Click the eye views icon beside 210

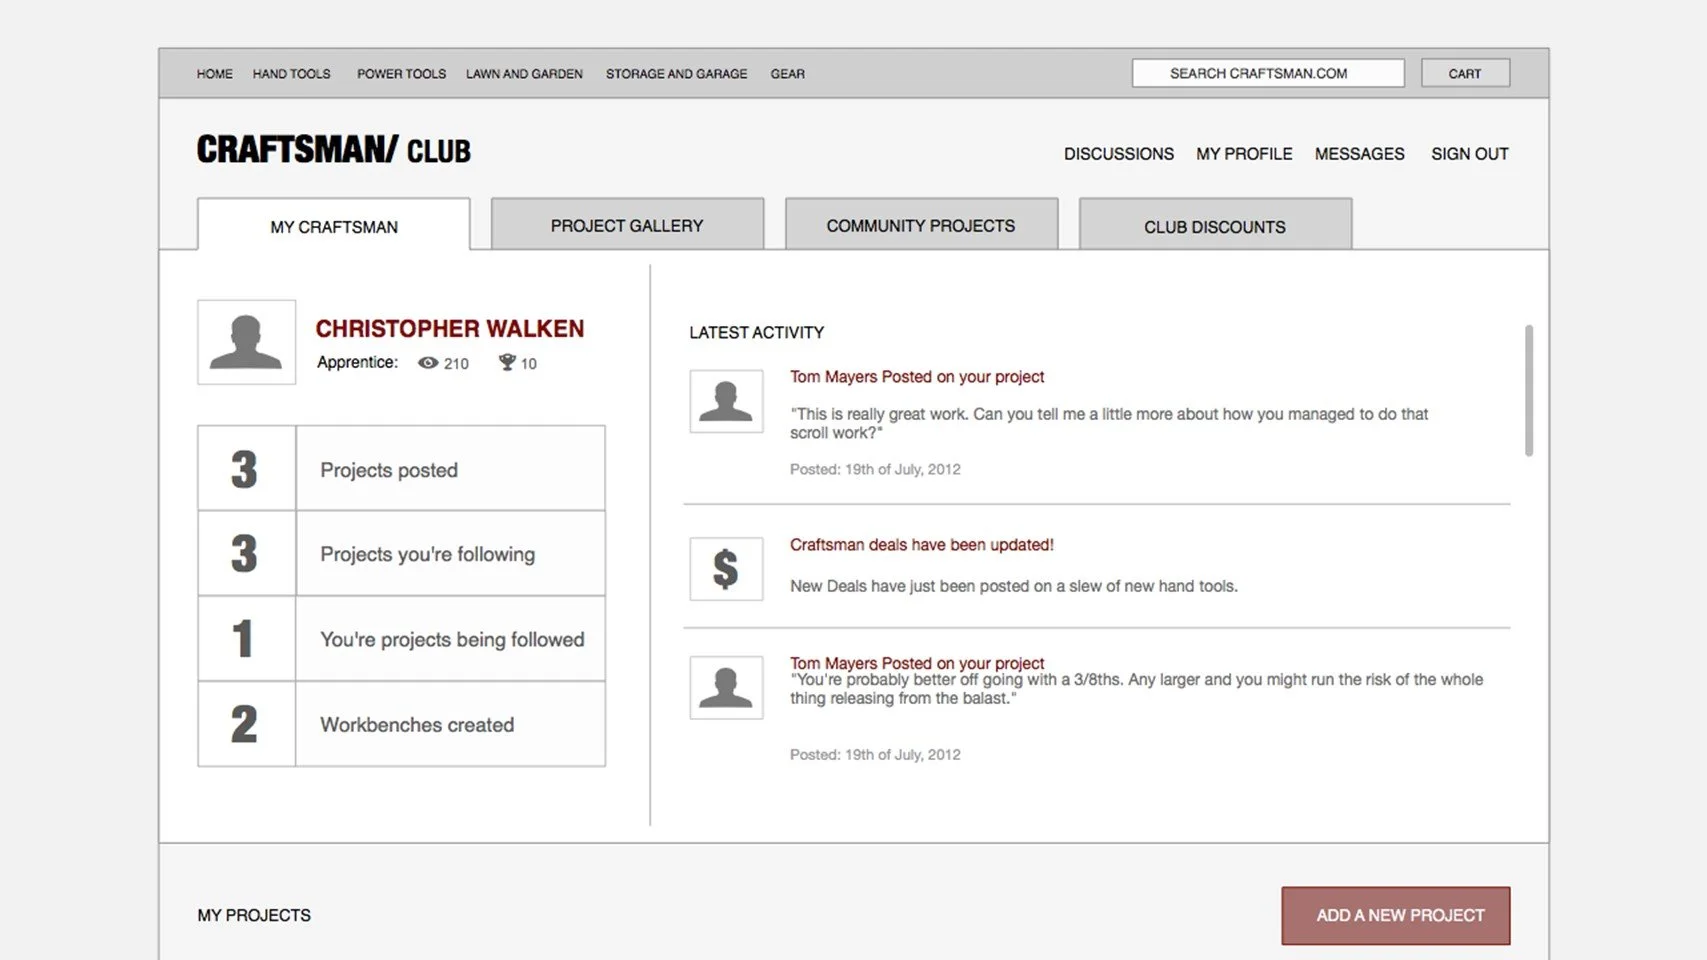coord(428,363)
